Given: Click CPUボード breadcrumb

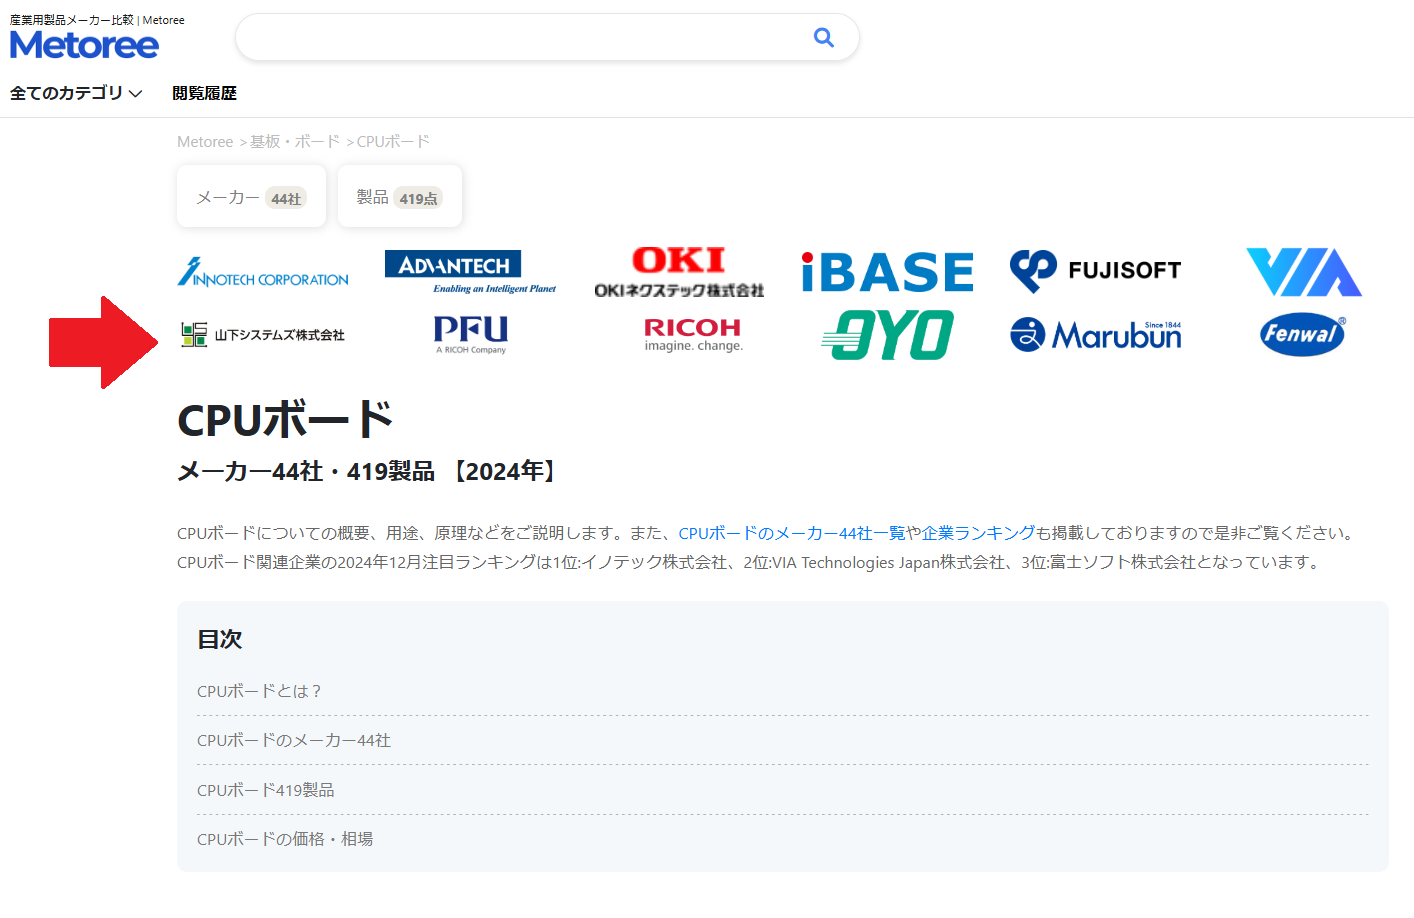Looking at the screenshot, I should (x=393, y=142).
